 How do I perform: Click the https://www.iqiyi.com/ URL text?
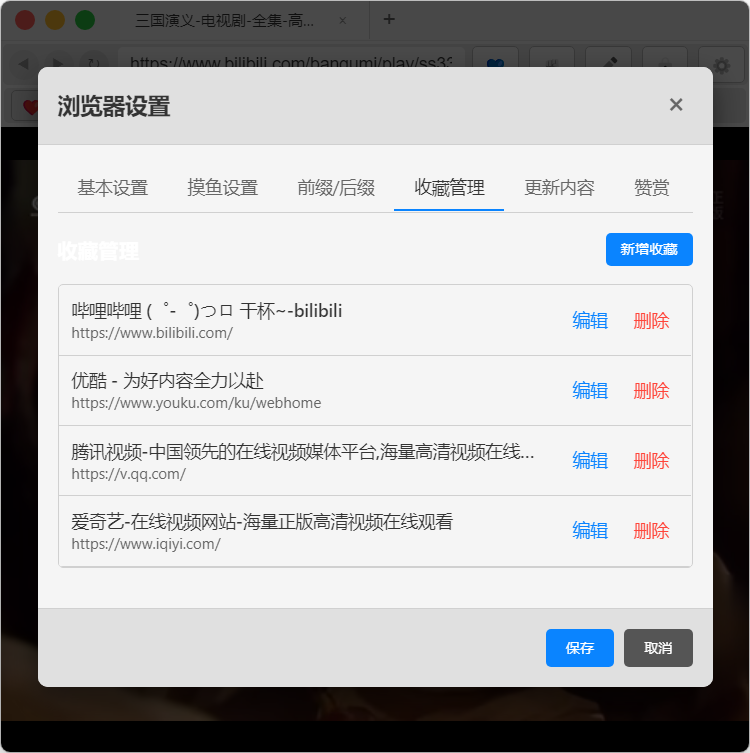pyautogui.click(x=146, y=544)
